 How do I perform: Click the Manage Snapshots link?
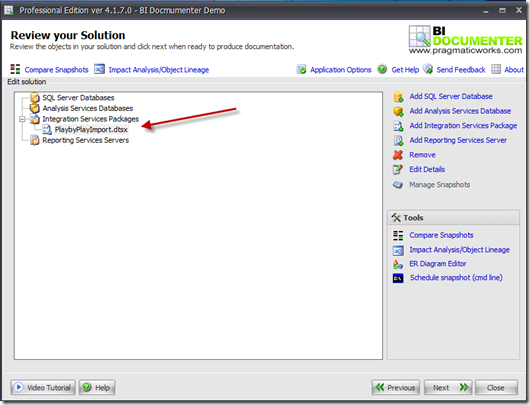[439, 185]
